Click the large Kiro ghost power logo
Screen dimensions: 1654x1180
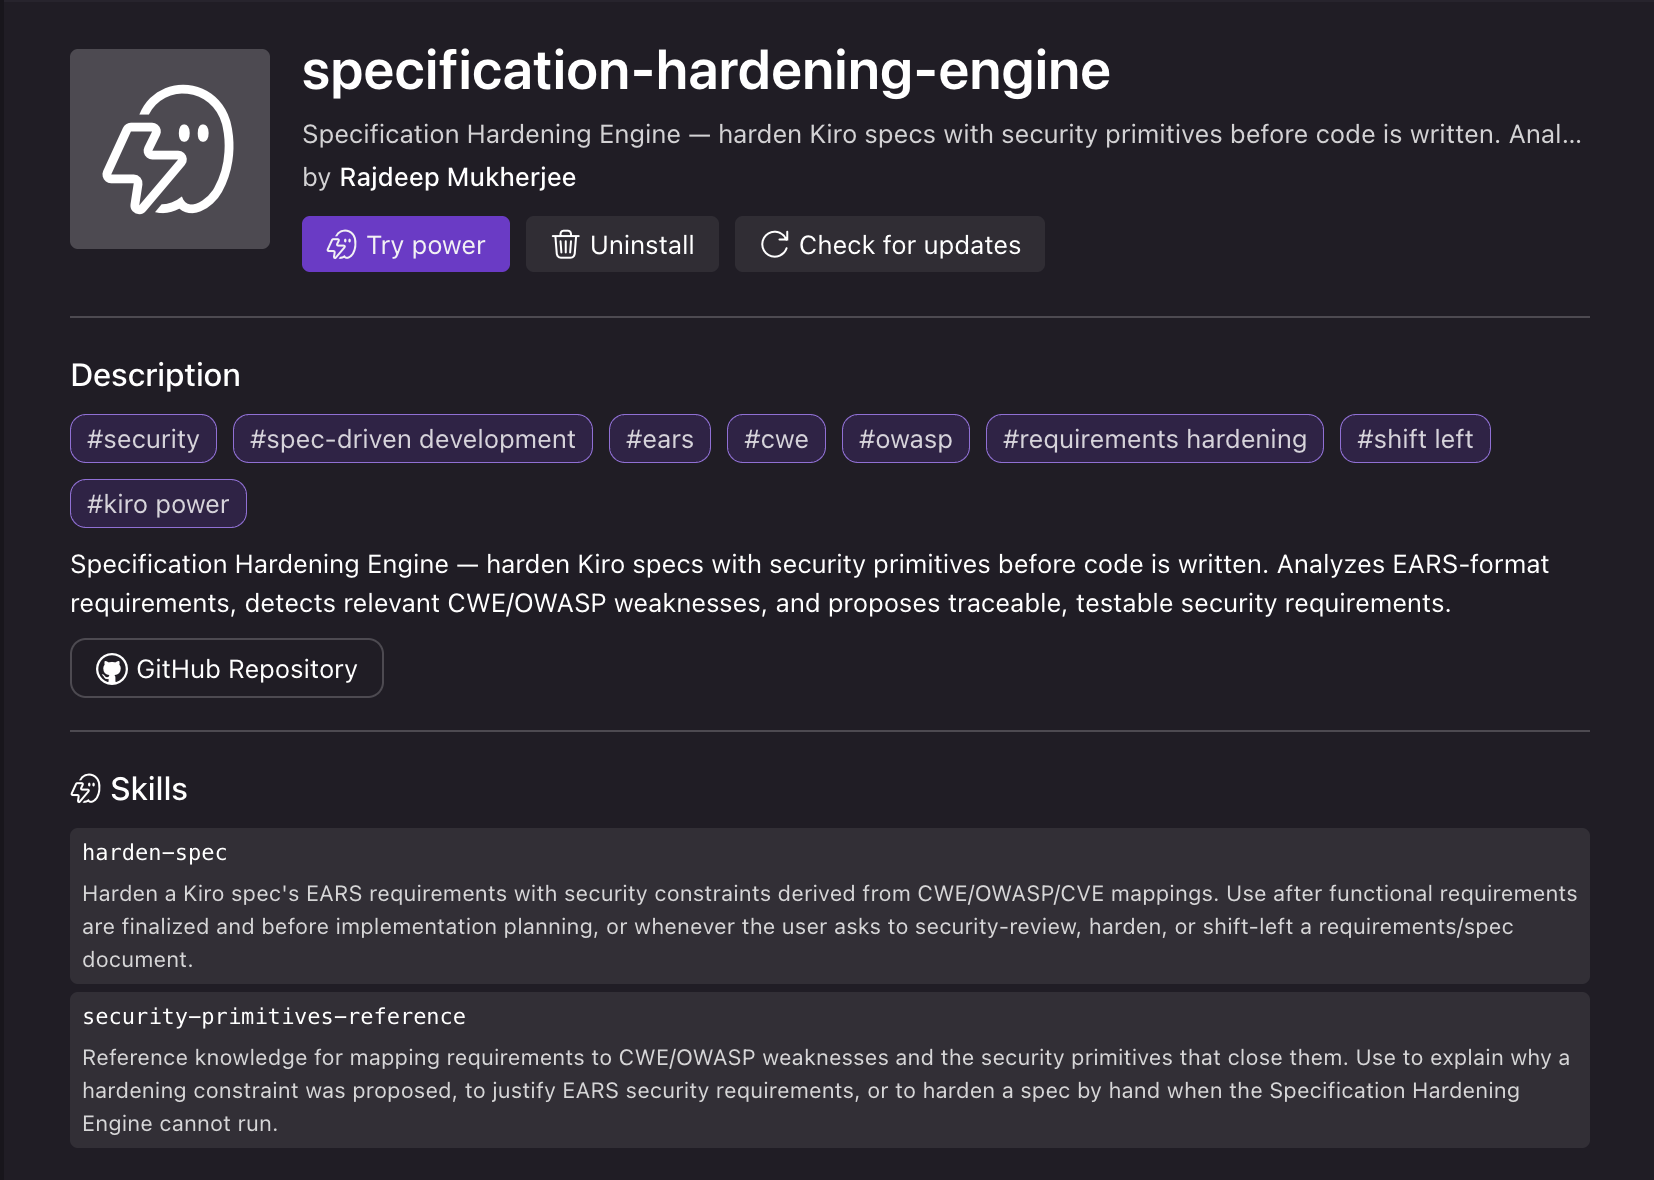[x=170, y=149]
